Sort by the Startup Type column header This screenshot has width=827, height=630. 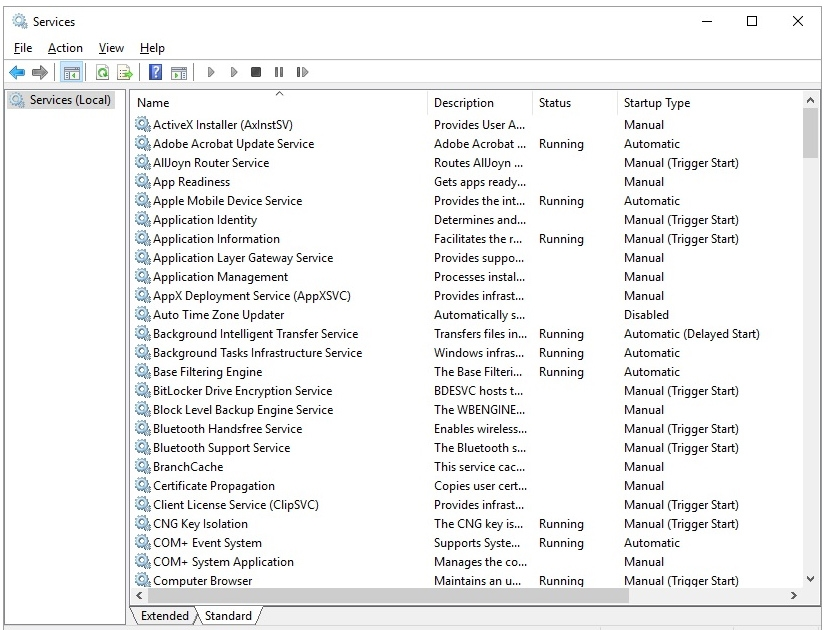[x=709, y=102]
